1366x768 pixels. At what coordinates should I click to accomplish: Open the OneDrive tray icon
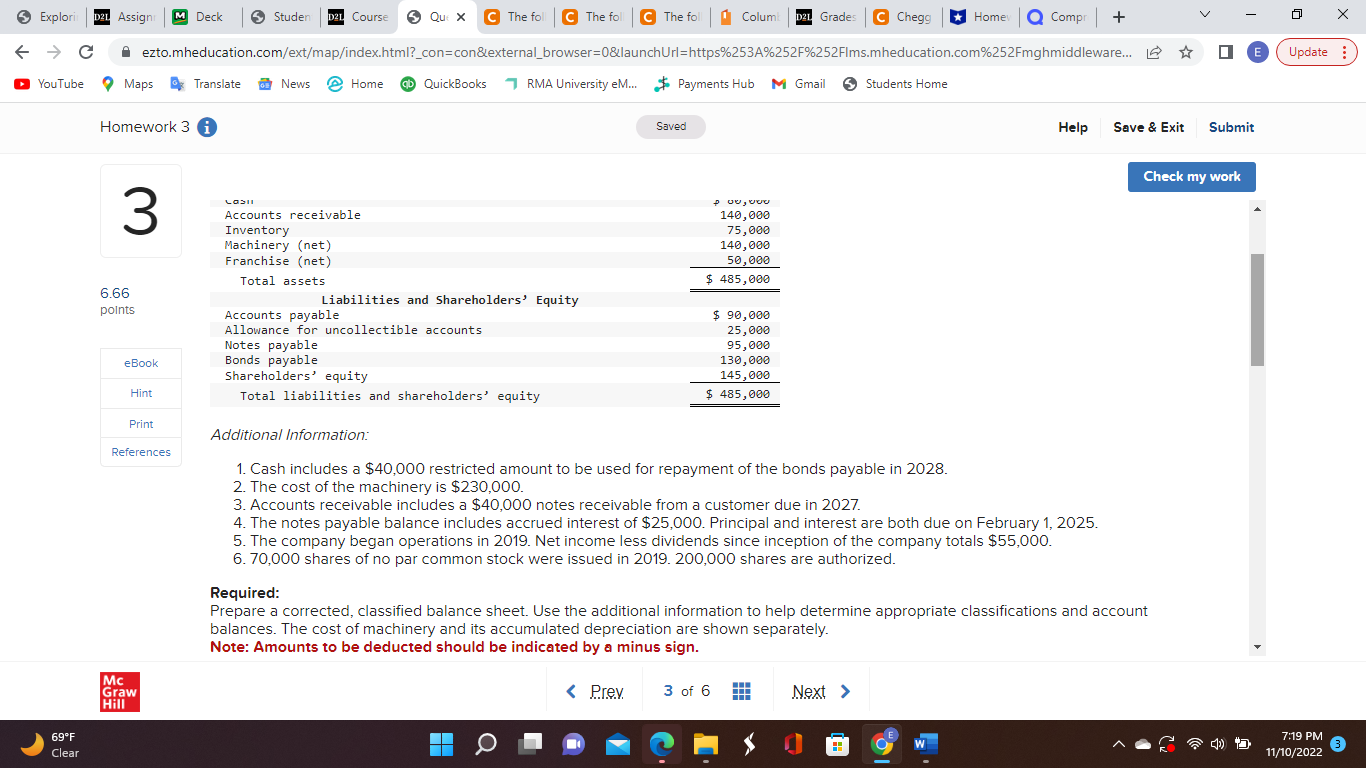1144,745
